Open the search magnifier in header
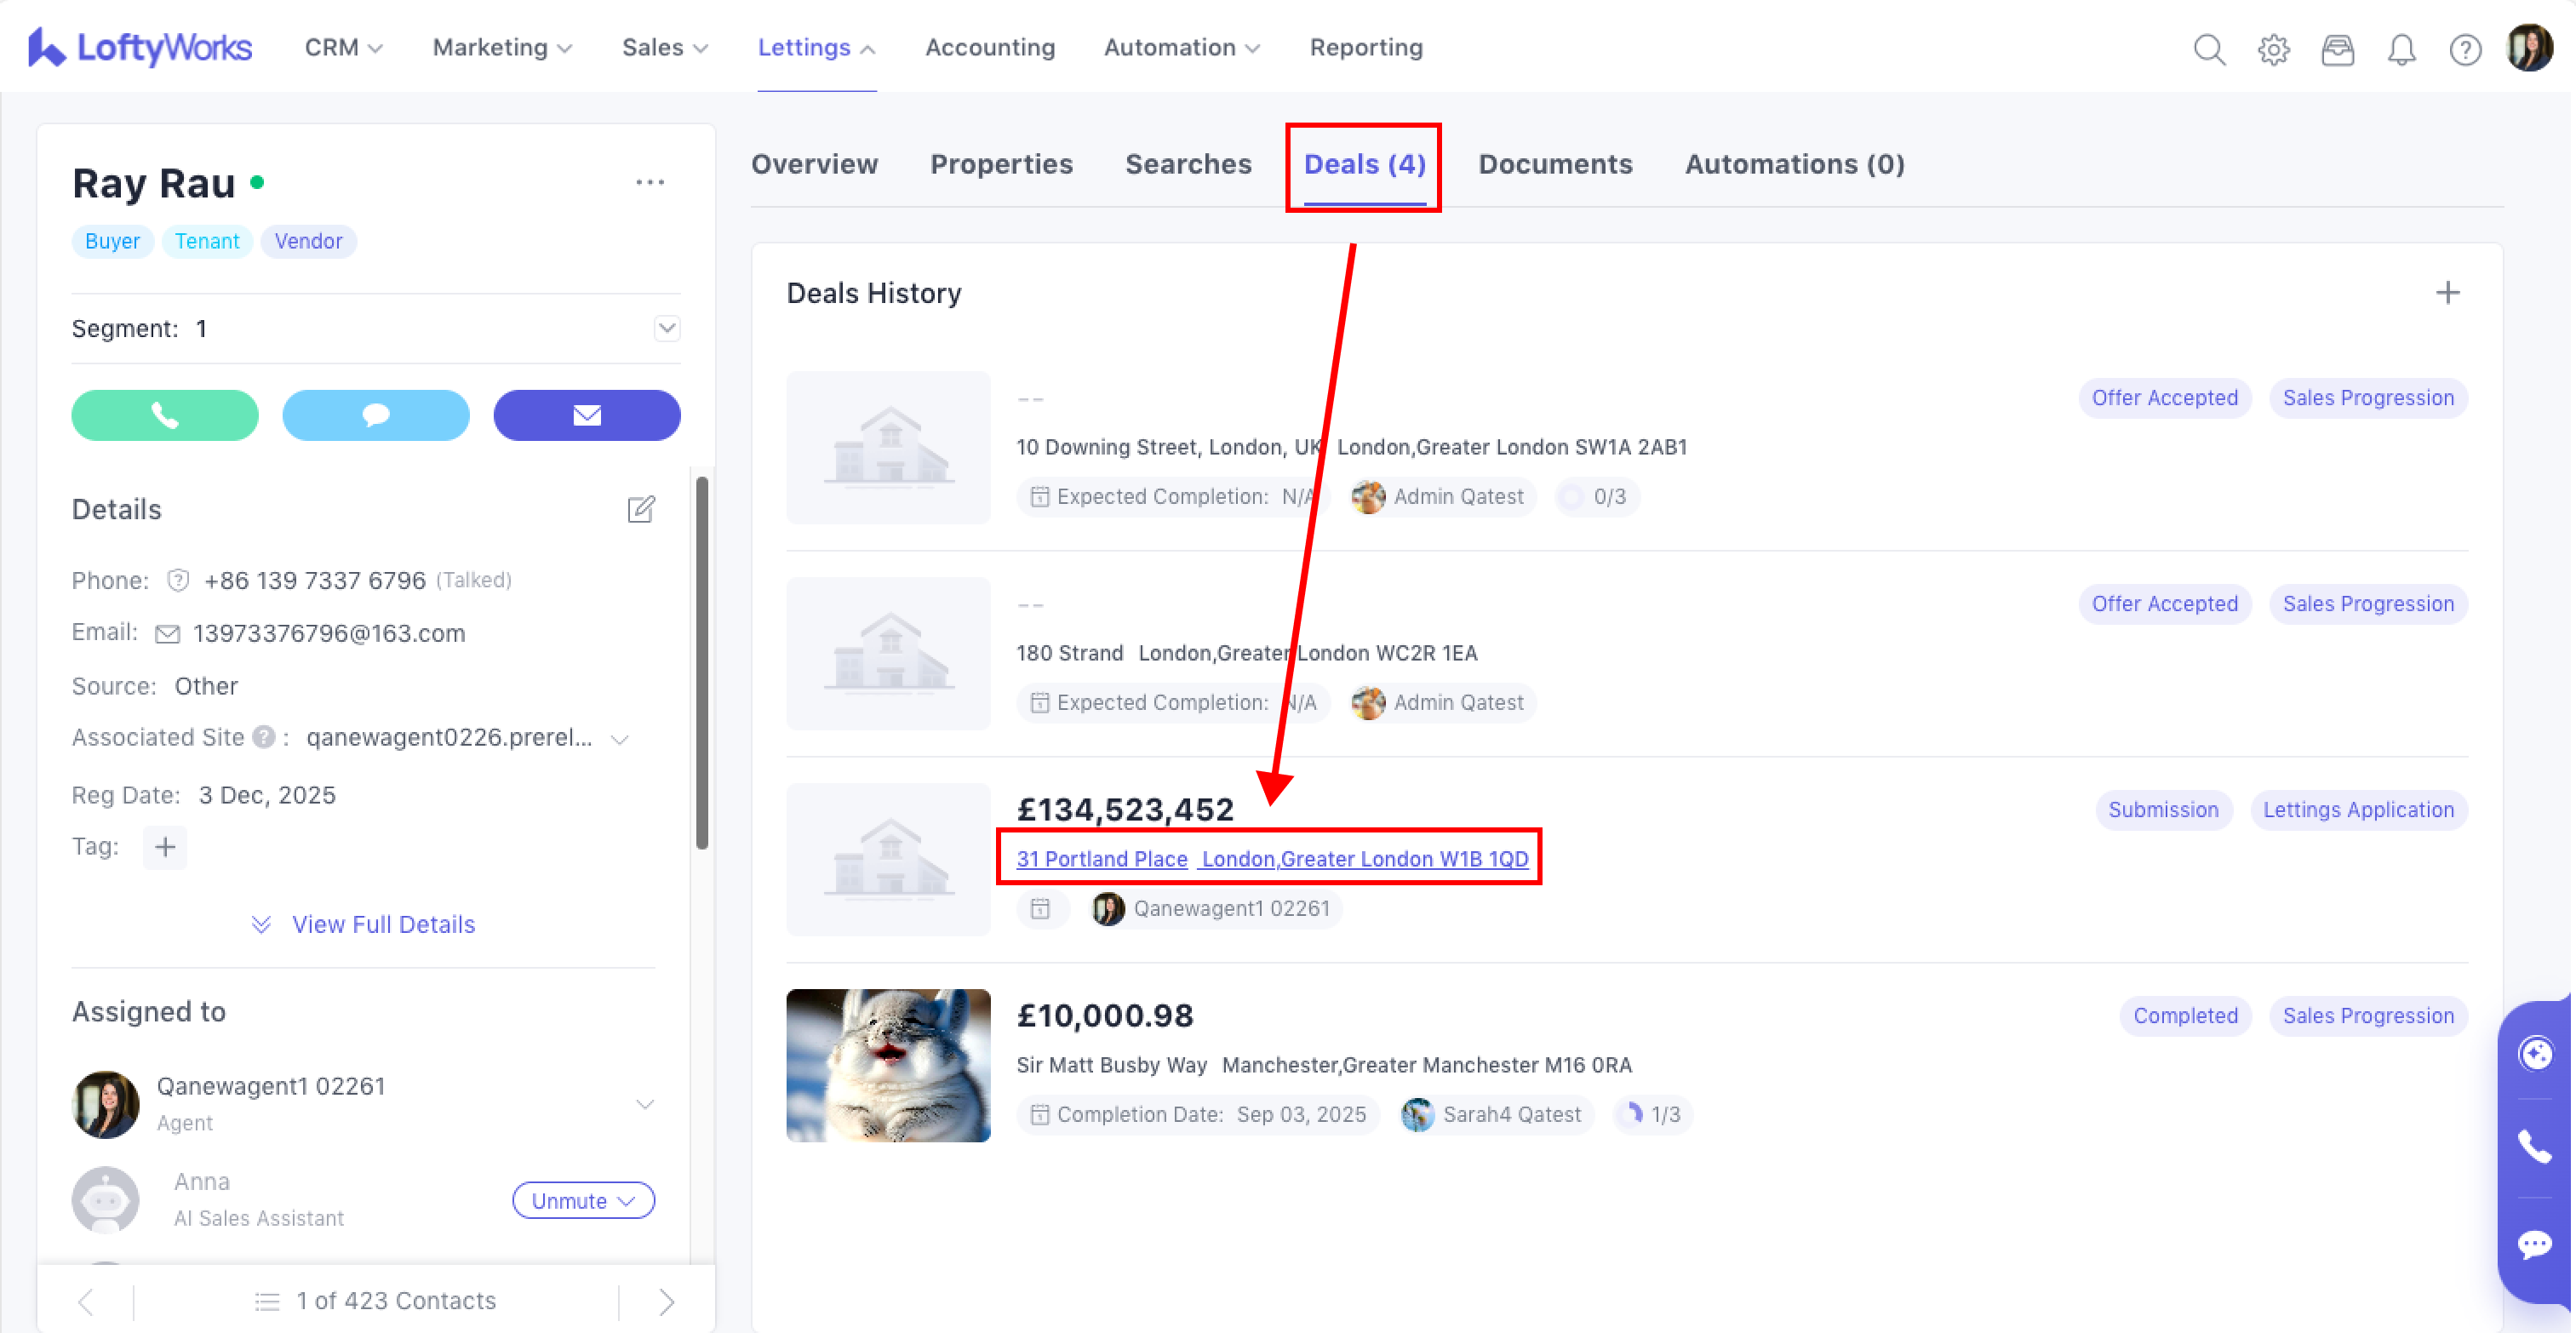 point(2209,49)
